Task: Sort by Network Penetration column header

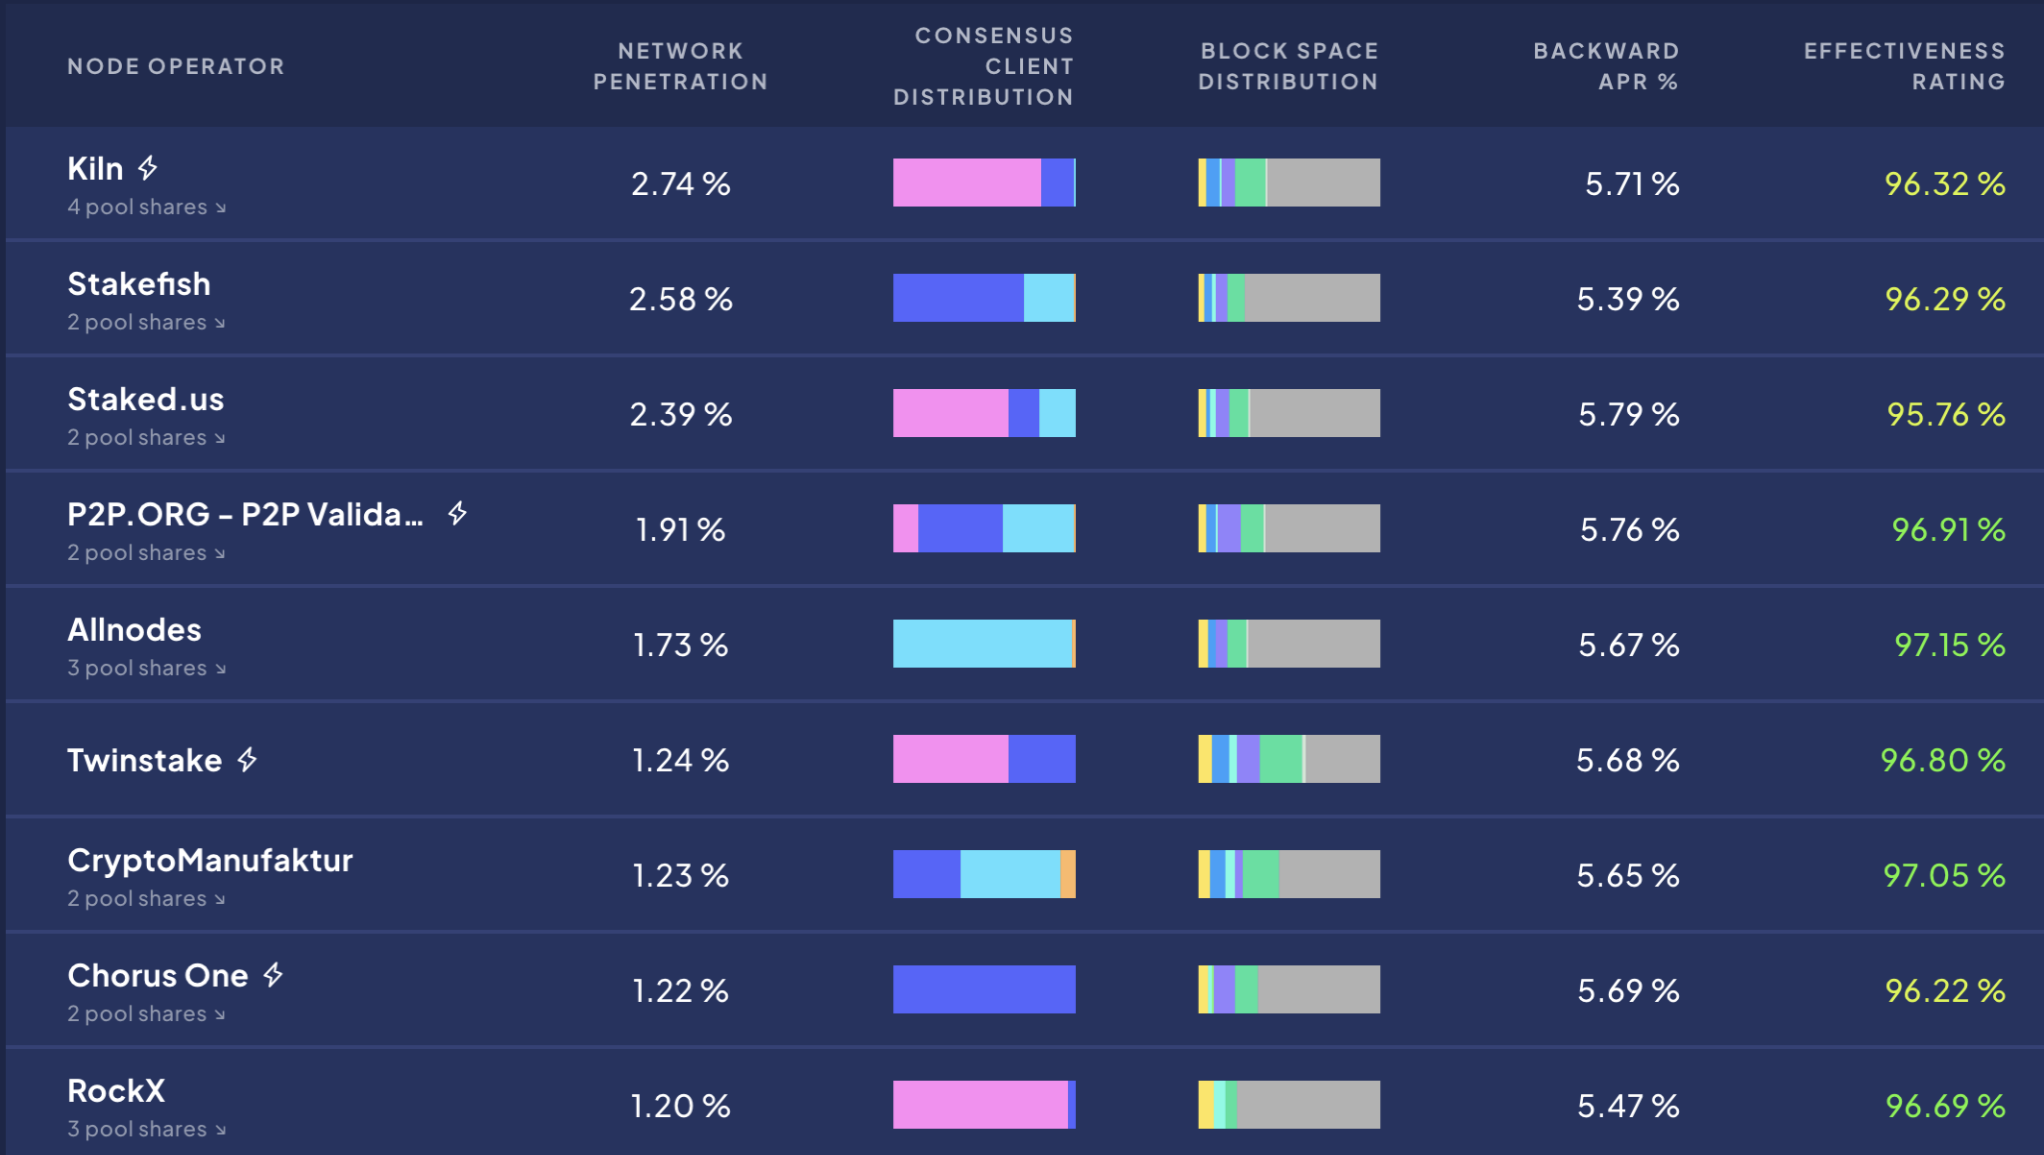Action: 680,66
